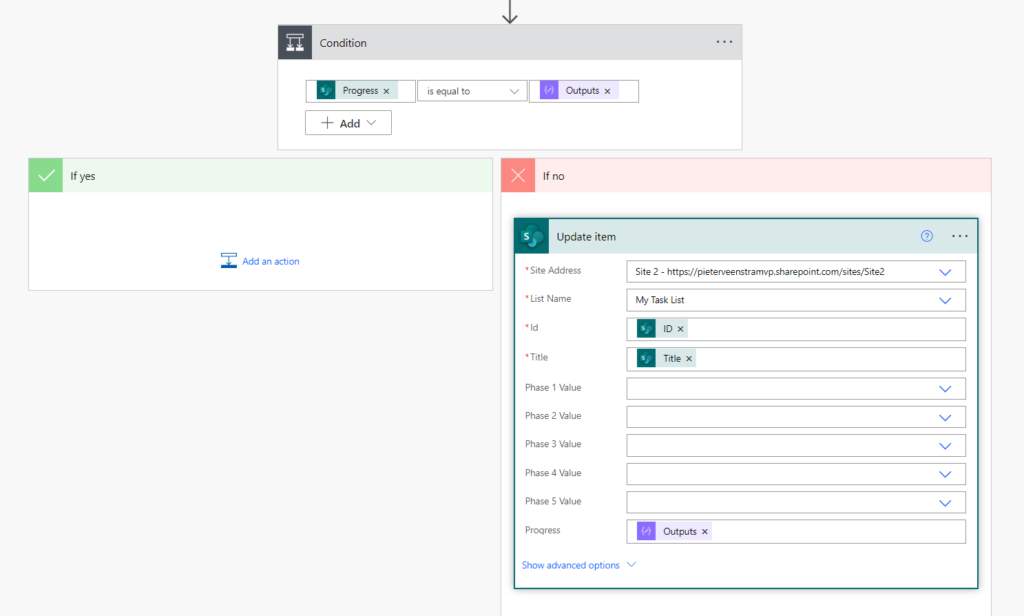Remove the Outputs token from condition
This screenshot has height=616, width=1024.
coord(607,91)
